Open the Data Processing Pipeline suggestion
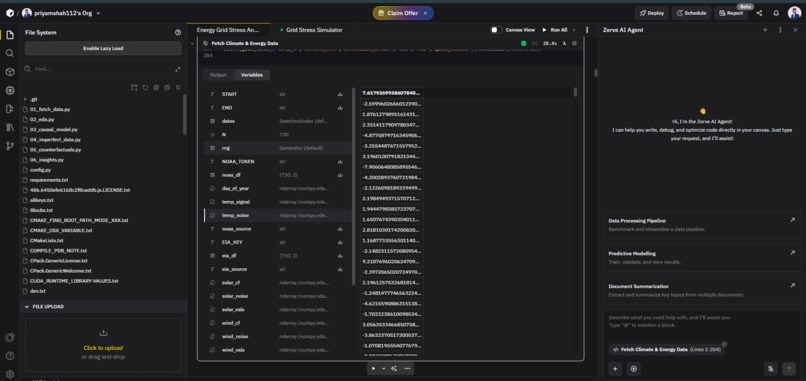Screen dimensions: 806x381 tap(702, 224)
